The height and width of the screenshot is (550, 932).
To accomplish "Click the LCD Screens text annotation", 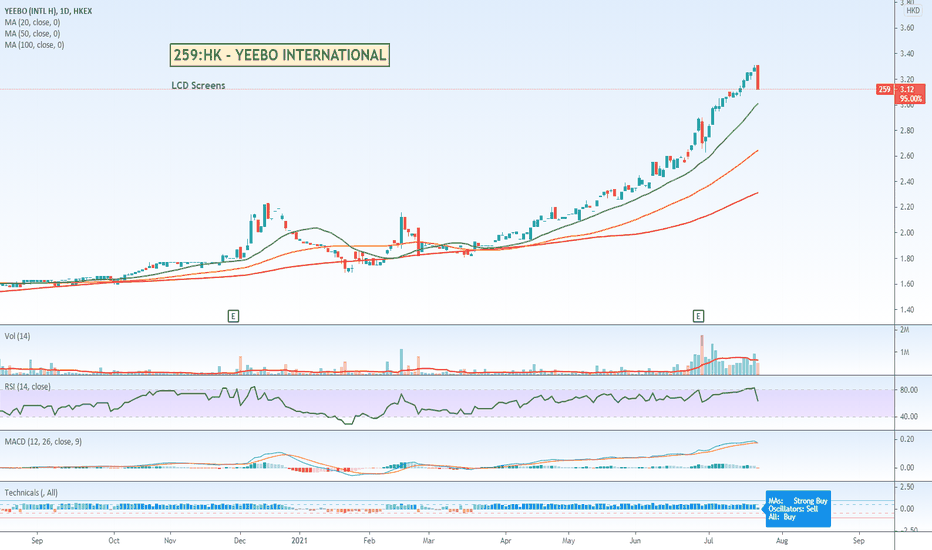I will click(198, 86).
